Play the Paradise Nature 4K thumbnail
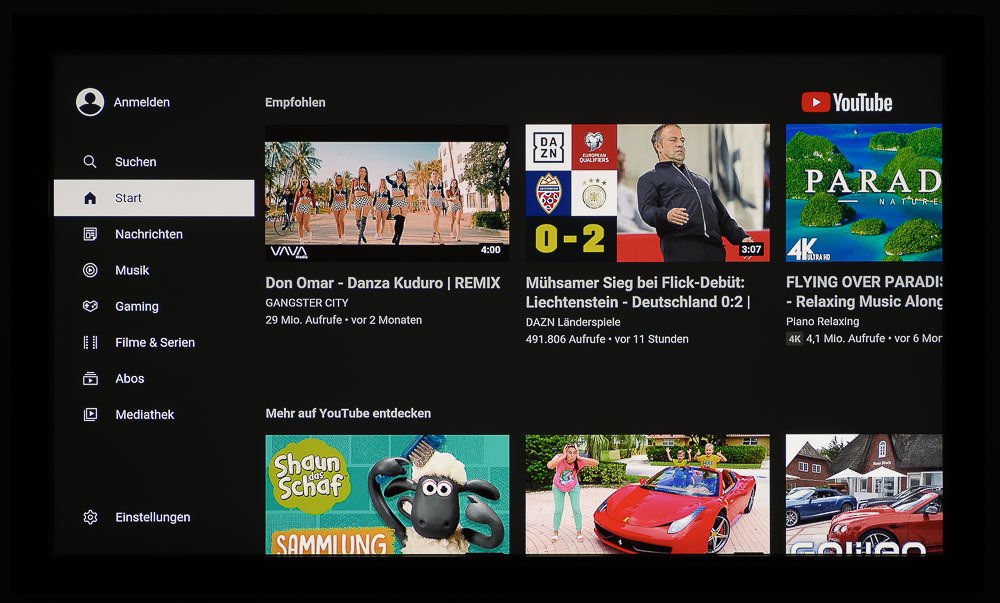 click(x=864, y=193)
